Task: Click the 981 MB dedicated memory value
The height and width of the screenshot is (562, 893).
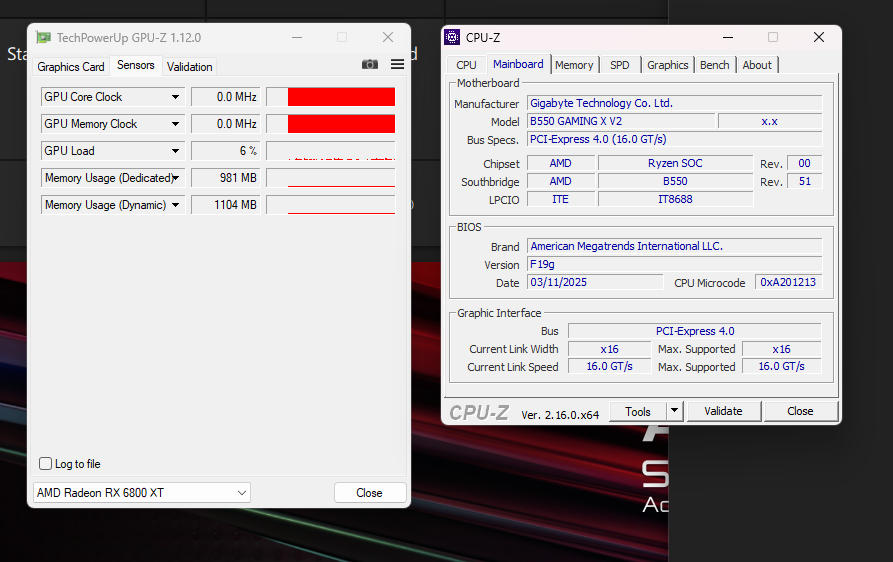Action: (226, 178)
